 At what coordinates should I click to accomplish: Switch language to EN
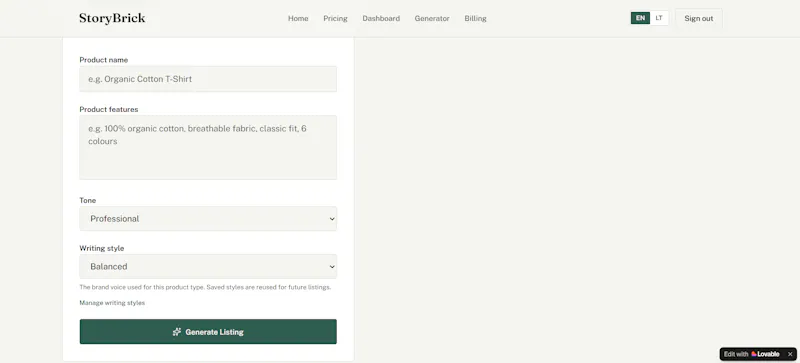(640, 18)
